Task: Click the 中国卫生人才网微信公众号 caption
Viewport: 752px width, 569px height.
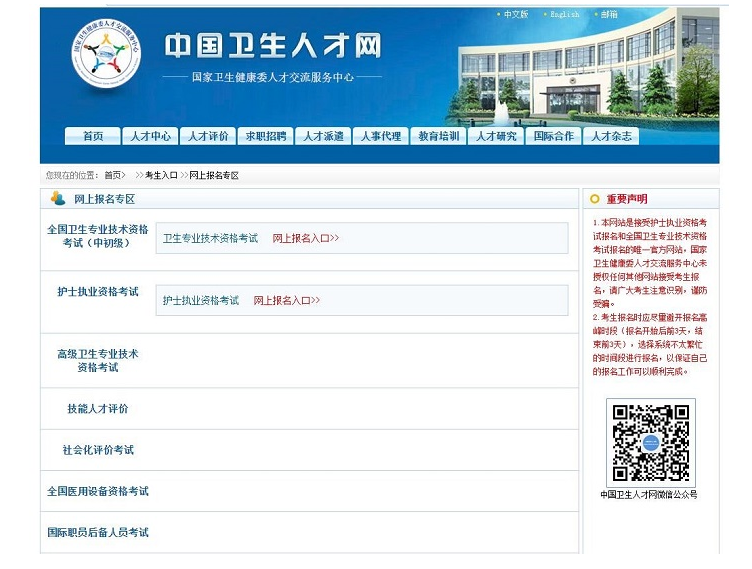Action: point(649,495)
